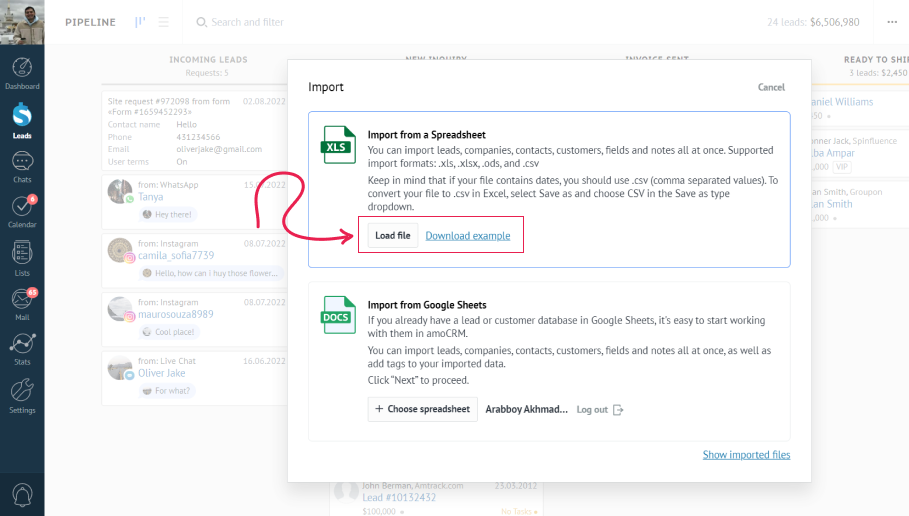909x516 pixels.
Task: Open the Download example link
Action: [x=468, y=235]
